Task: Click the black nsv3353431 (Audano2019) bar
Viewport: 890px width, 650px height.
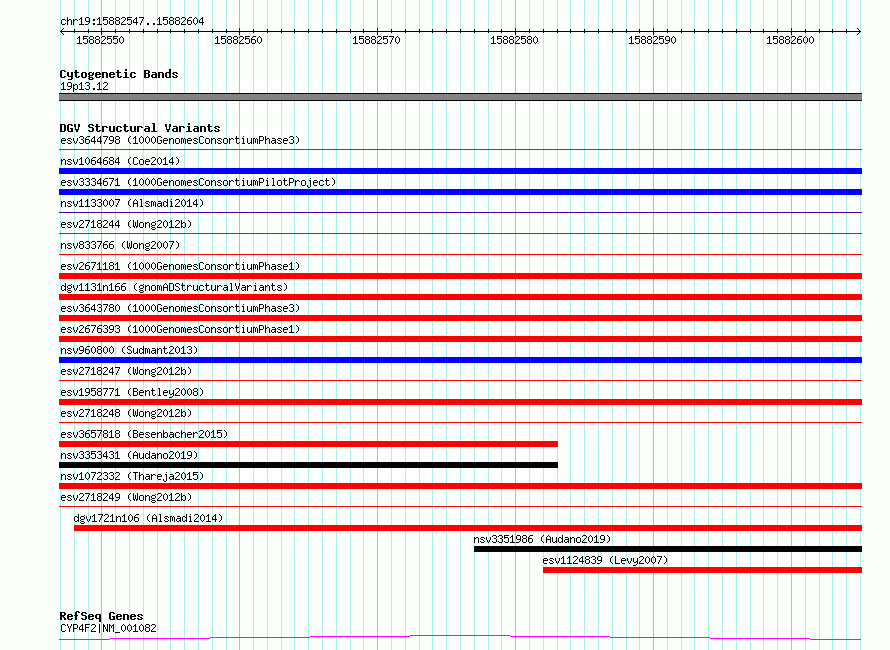Action: [x=308, y=465]
